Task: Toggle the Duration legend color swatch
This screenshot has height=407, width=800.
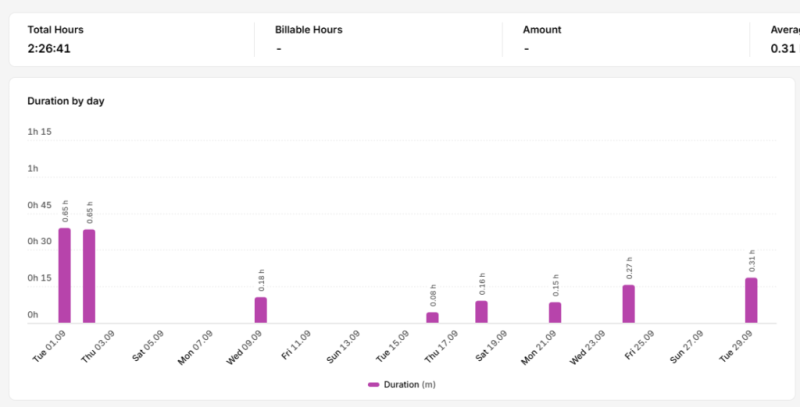Action: point(373,385)
